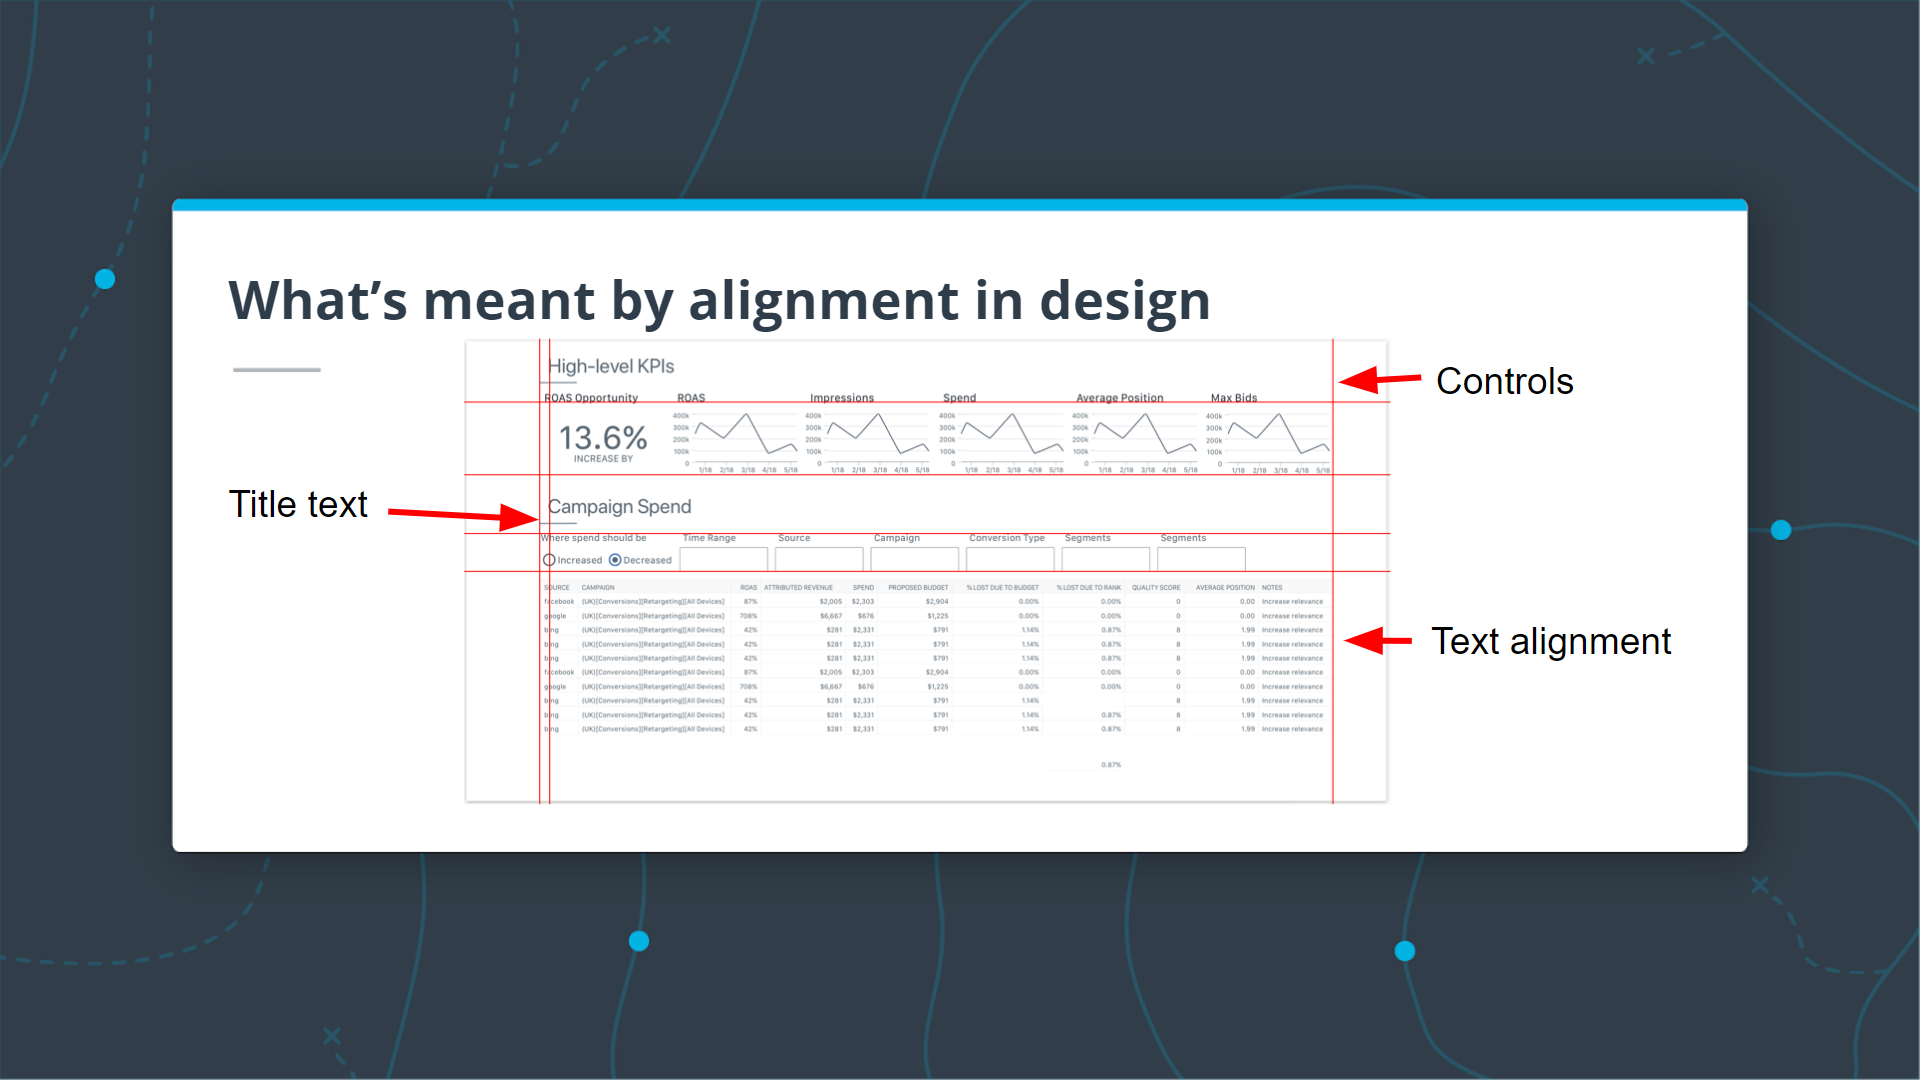The width and height of the screenshot is (1920, 1080).
Task: Select the Decreased radio button
Action: tap(615, 560)
